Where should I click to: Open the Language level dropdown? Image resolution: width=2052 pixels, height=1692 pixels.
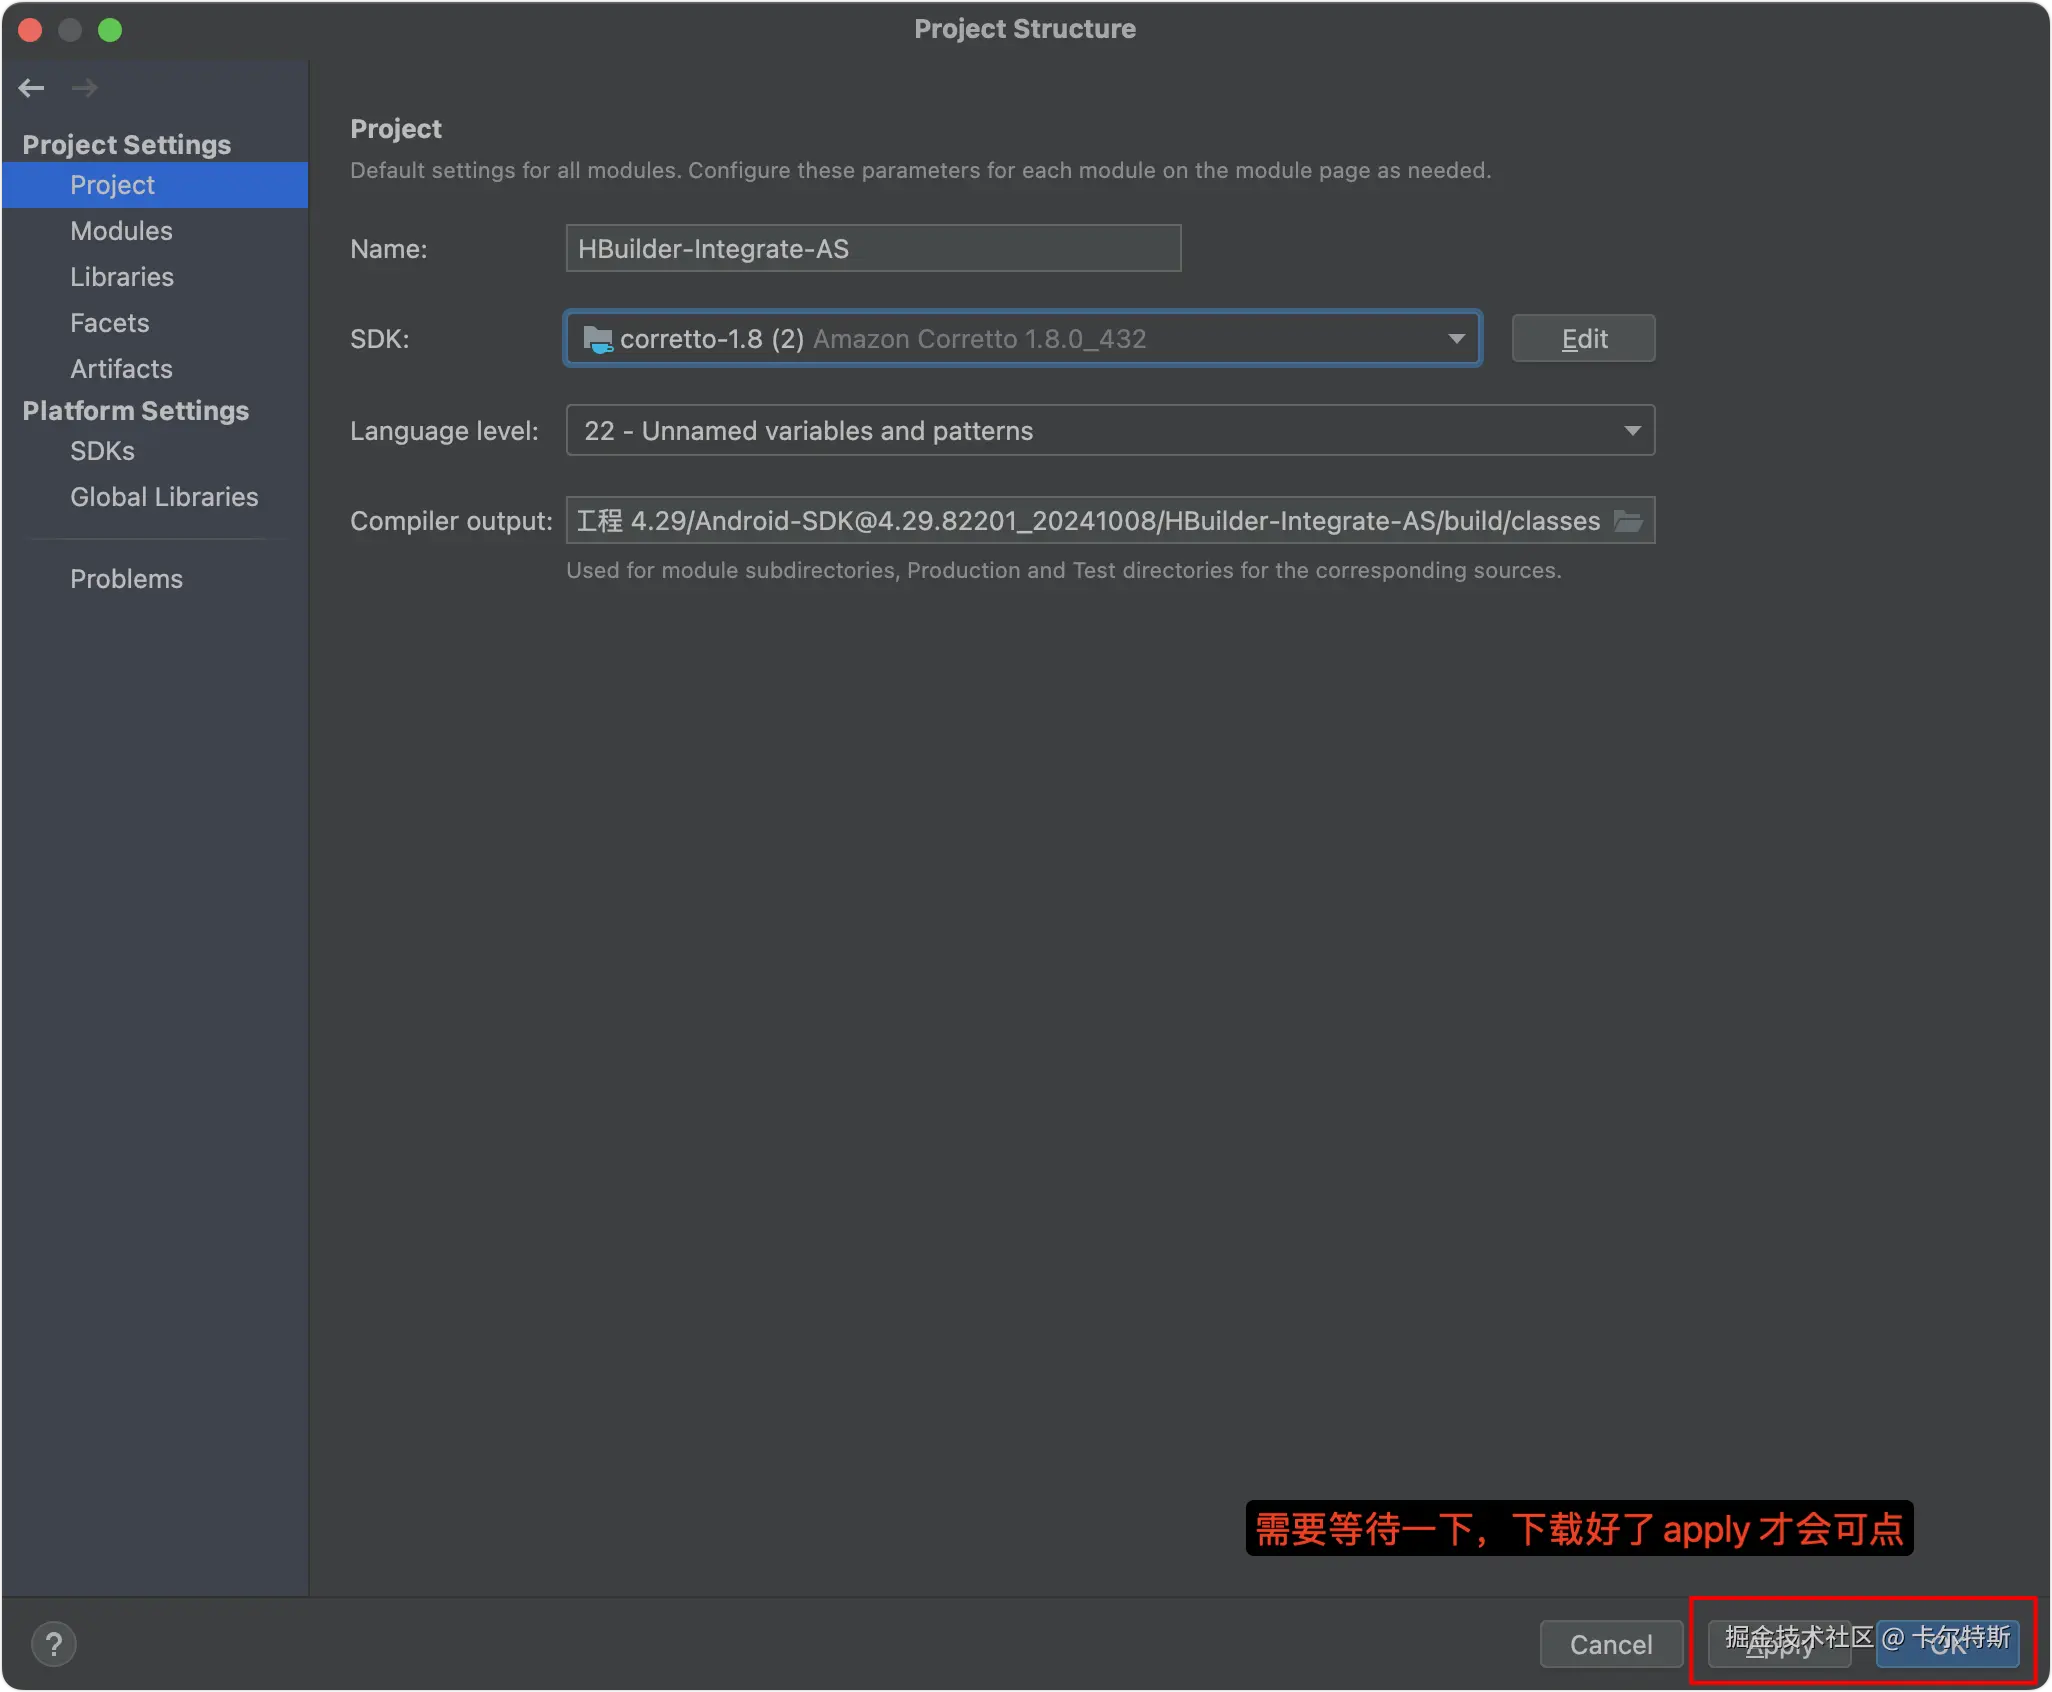click(x=1631, y=431)
